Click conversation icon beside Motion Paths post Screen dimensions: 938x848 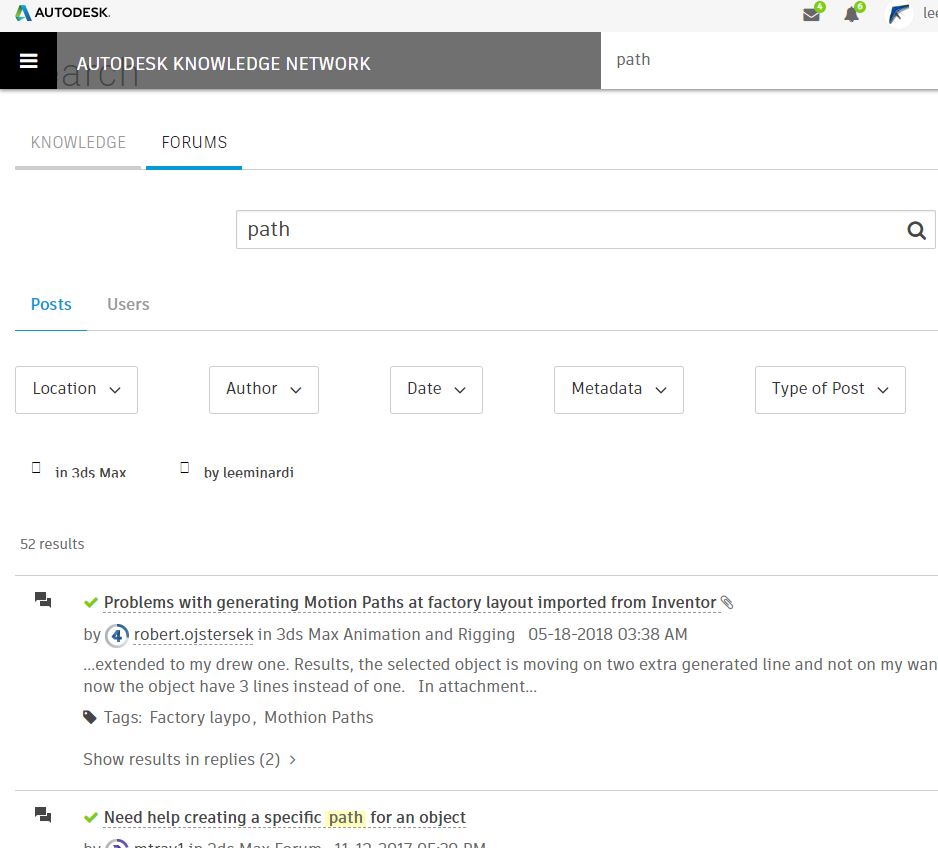pos(43,599)
